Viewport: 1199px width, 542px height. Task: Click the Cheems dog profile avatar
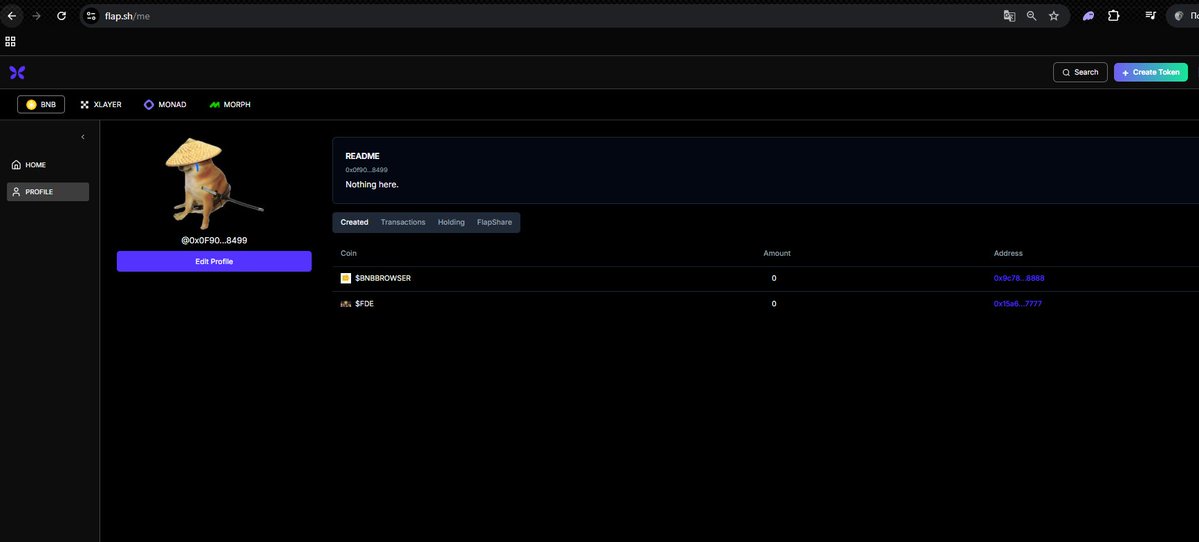click(214, 184)
